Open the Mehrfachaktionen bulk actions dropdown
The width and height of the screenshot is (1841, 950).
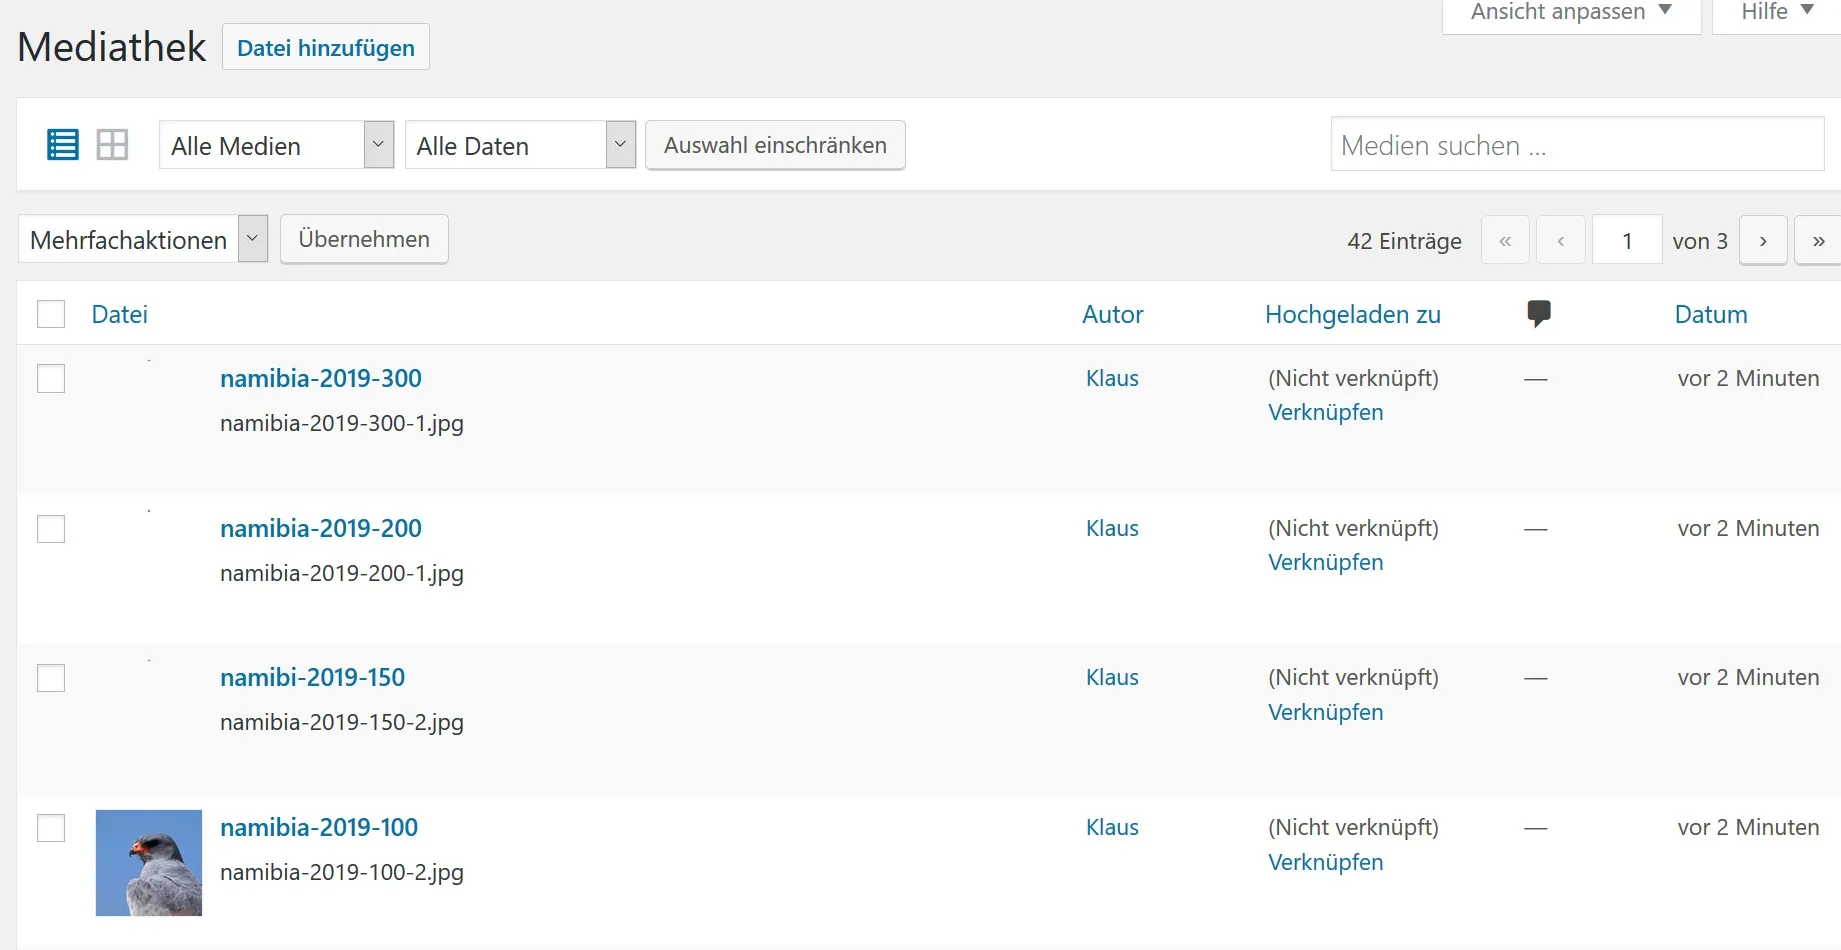click(143, 240)
